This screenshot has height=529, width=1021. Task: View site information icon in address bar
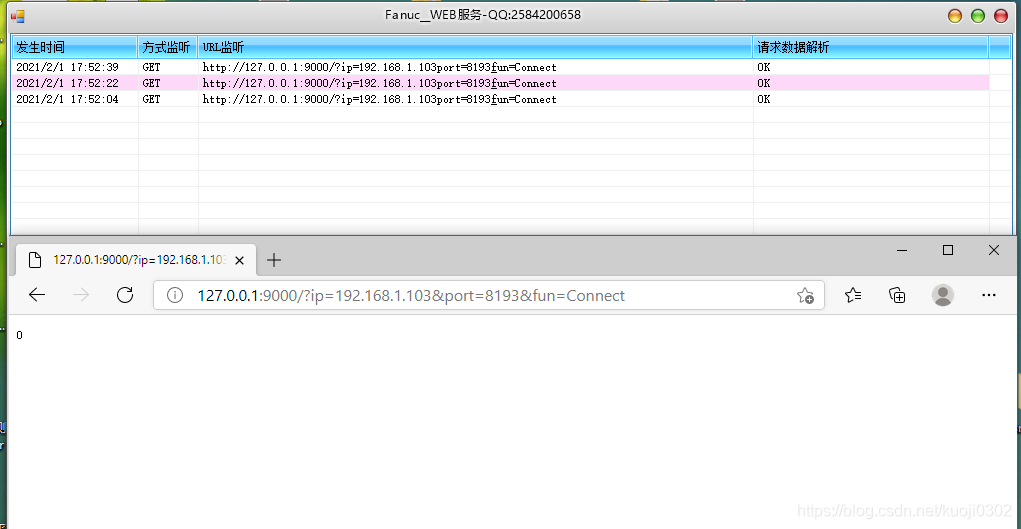click(175, 296)
